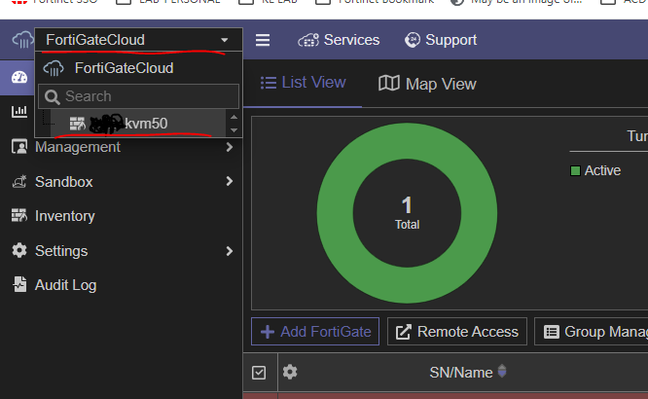This screenshot has width=648, height=399.
Task: Switch to the Map View tab
Action: 427,84
